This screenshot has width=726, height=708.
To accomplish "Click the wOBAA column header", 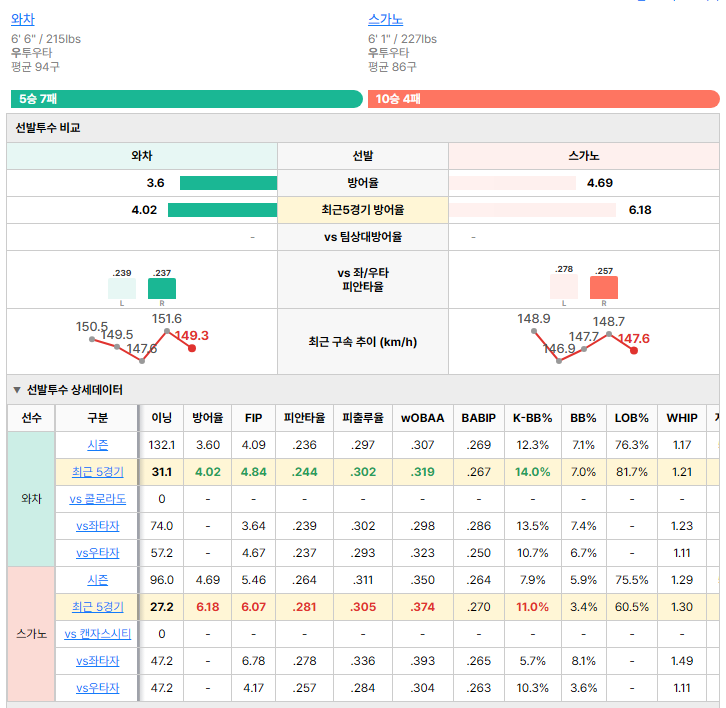I will [423, 418].
